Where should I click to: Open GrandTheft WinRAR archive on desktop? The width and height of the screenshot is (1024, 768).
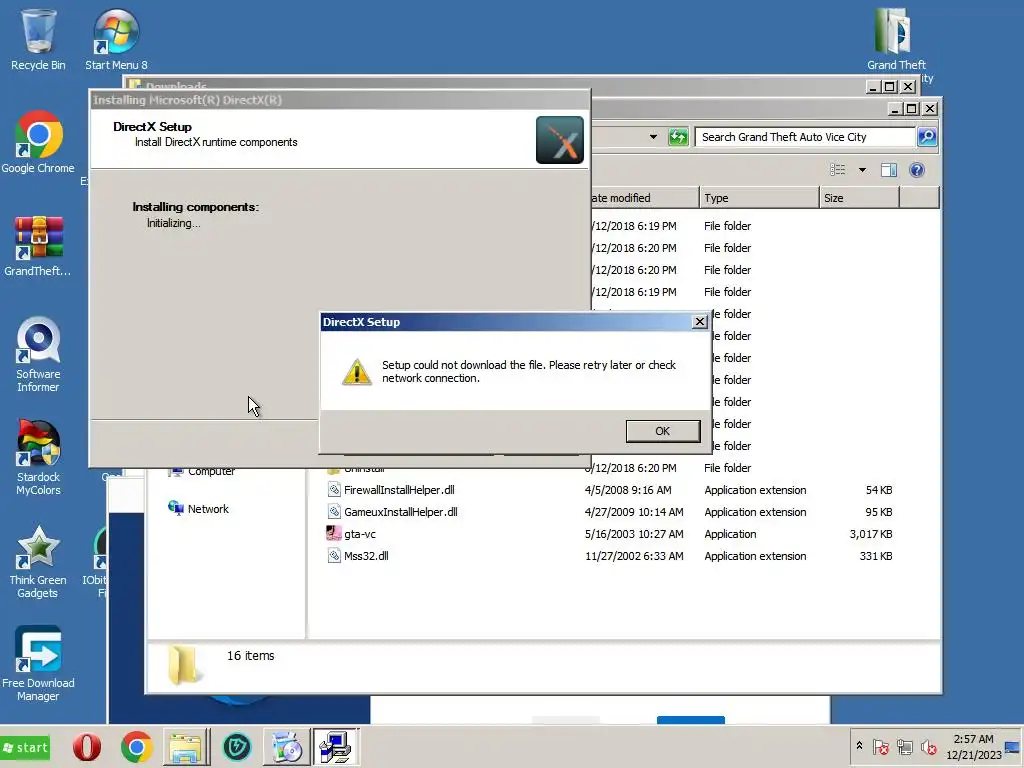(38, 246)
